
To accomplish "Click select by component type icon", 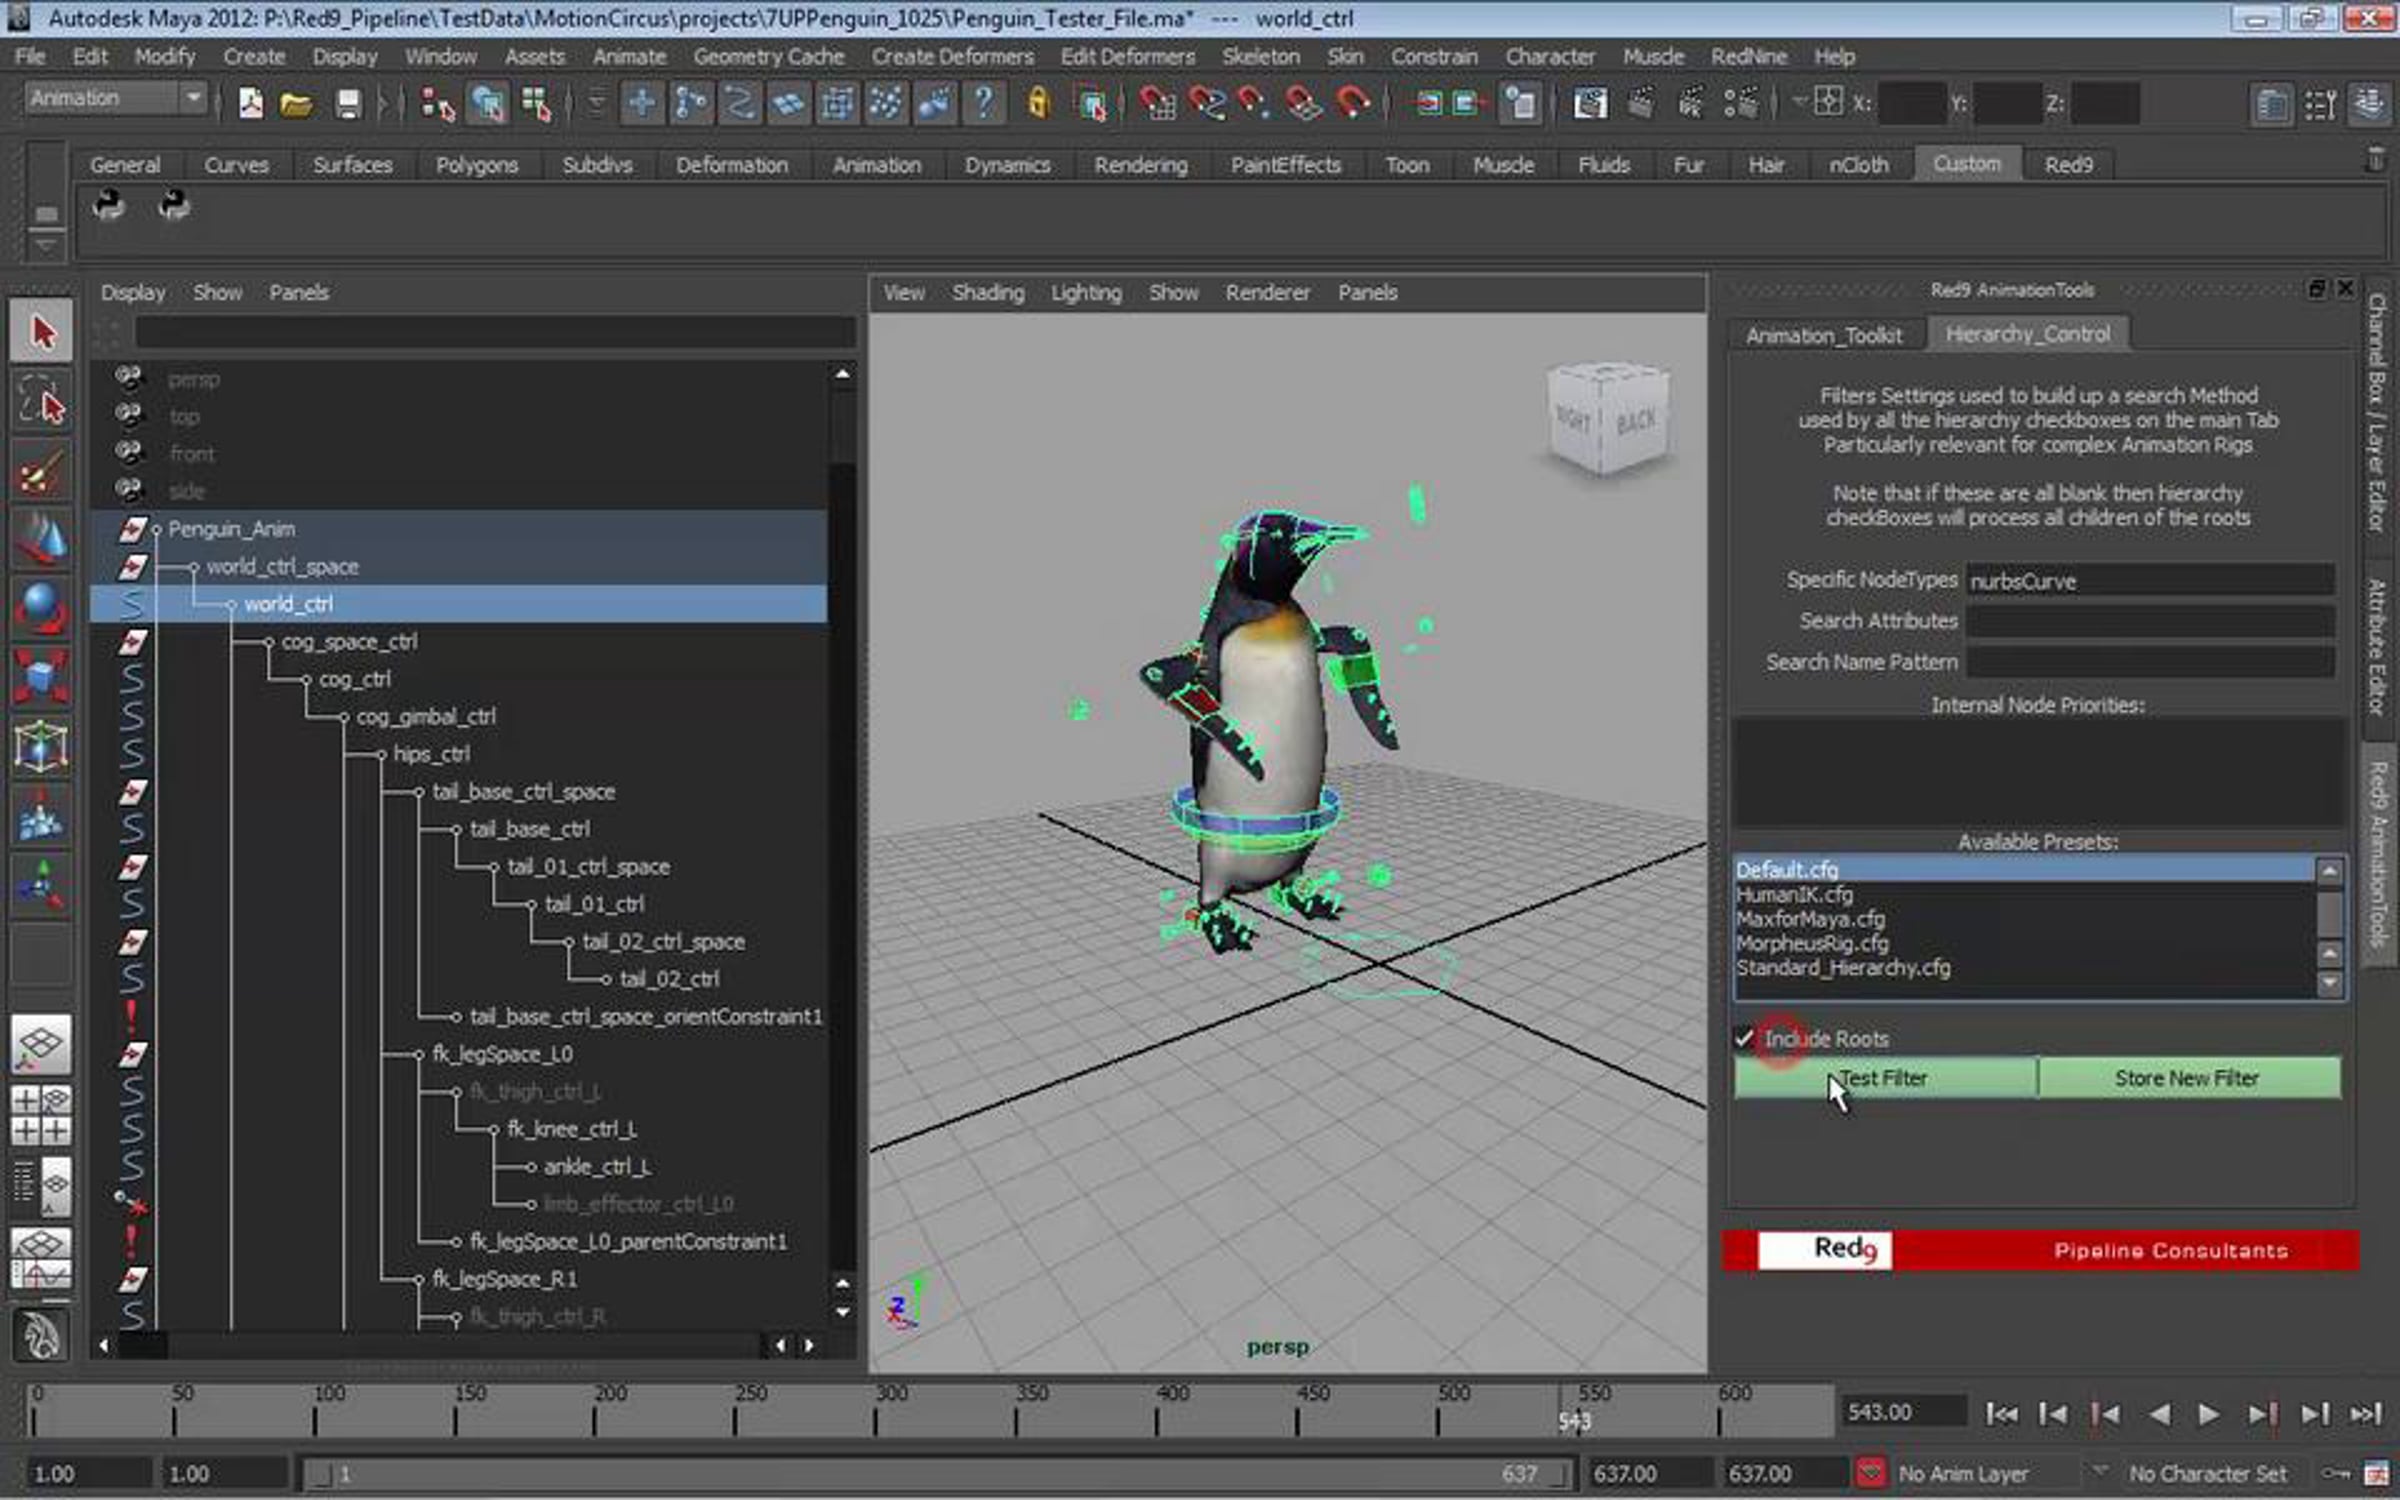I will [x=537, y=103].
